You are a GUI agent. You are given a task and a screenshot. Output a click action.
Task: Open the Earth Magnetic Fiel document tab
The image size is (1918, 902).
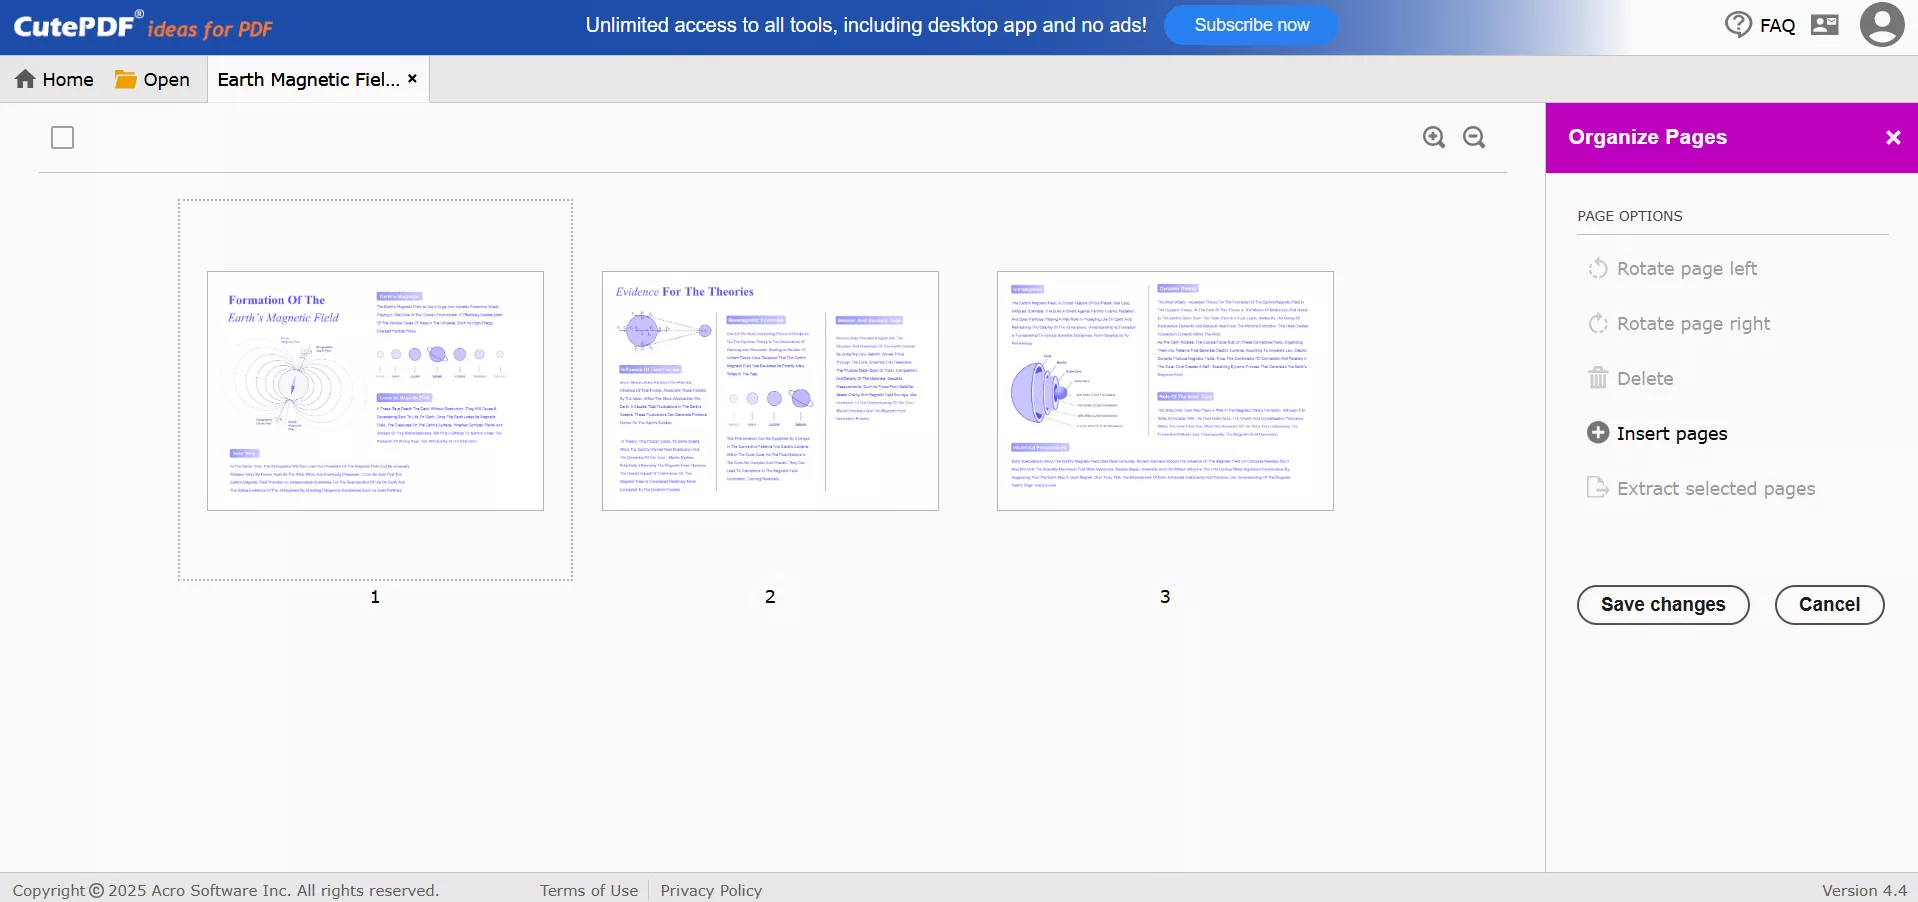point(305,79)
